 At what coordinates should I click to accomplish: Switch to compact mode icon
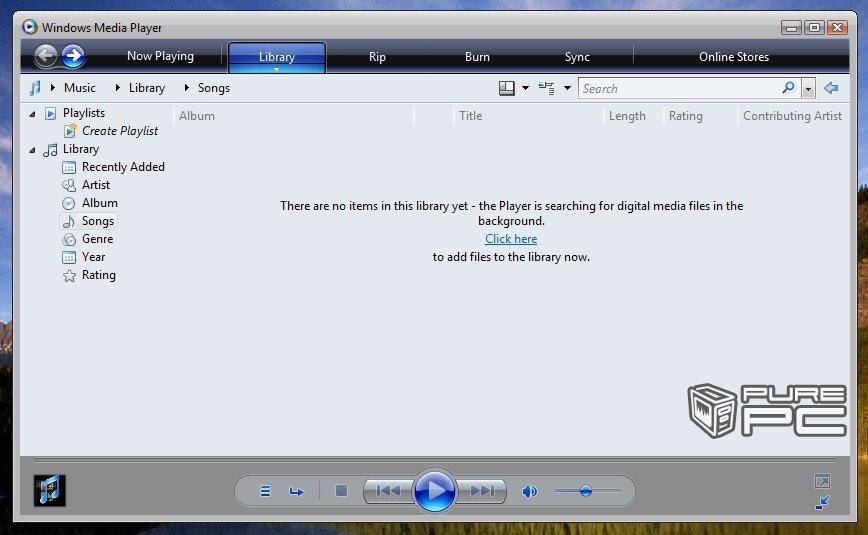[x=822, y=502]
